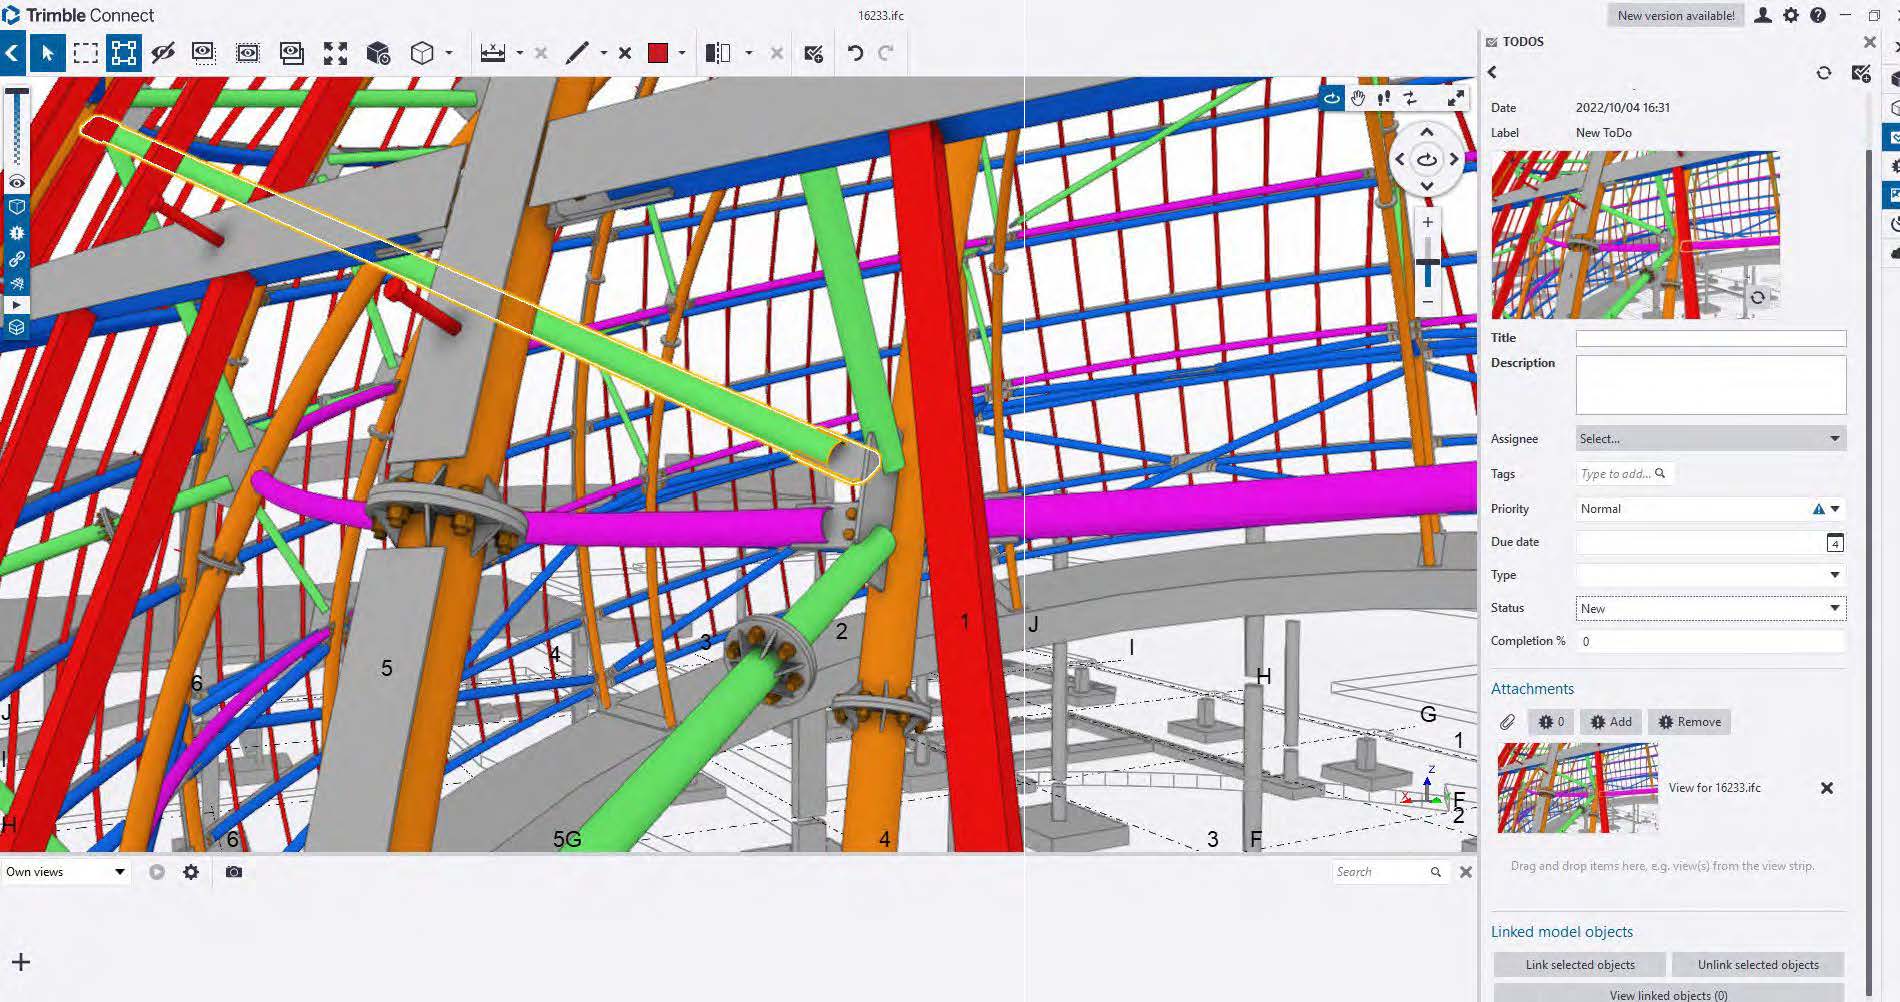Toggle the eye visibility icon in left strip
The width and height of the screenshot is (1900, 1002).
[x=17, y=182]
